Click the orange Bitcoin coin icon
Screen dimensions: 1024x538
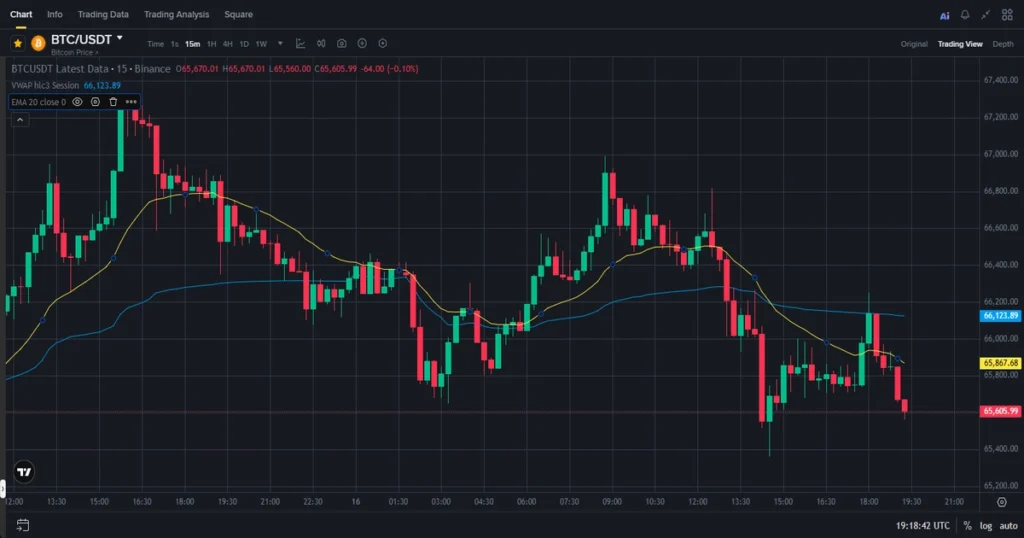(x=38, y=43)
